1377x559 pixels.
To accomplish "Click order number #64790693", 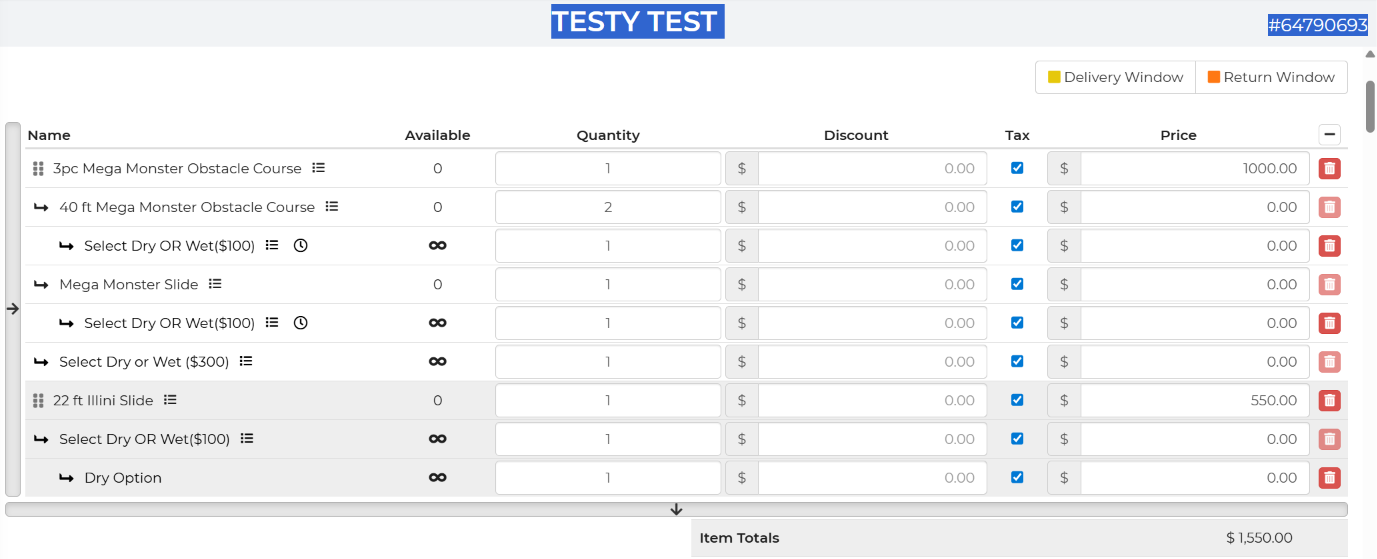I will click(x=1317, y=25).
